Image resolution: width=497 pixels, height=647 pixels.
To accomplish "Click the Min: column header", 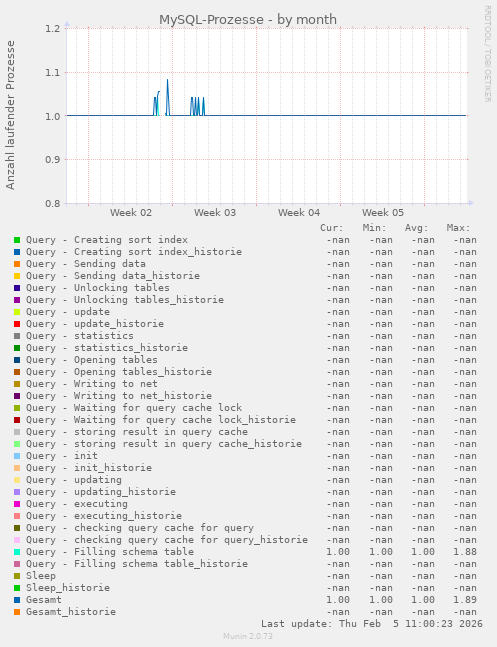I will pyautogui.click(x=374, y=228).
